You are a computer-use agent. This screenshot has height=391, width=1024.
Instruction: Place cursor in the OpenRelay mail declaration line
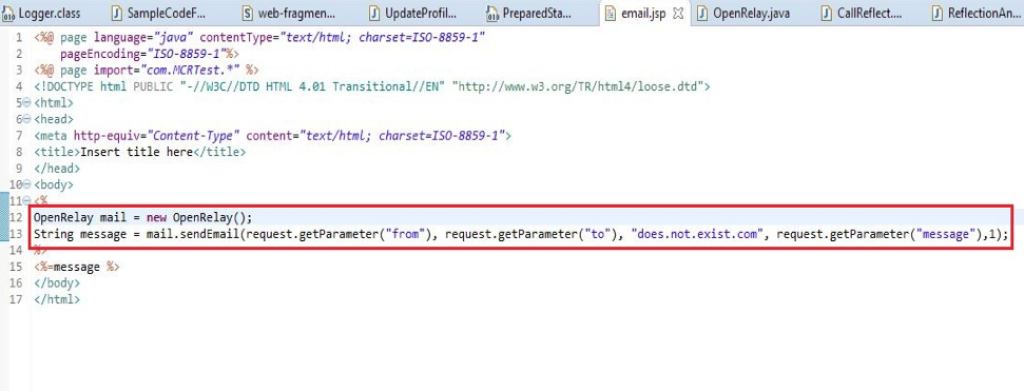click(143, 217)
